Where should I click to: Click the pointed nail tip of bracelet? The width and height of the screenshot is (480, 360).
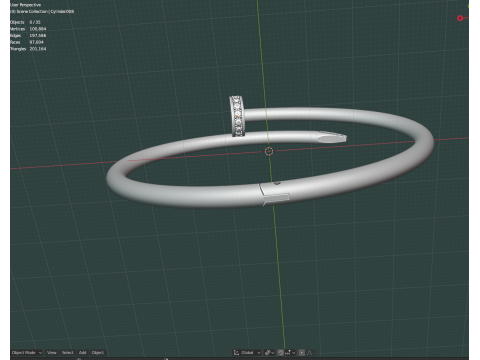(x=332, y=137)
